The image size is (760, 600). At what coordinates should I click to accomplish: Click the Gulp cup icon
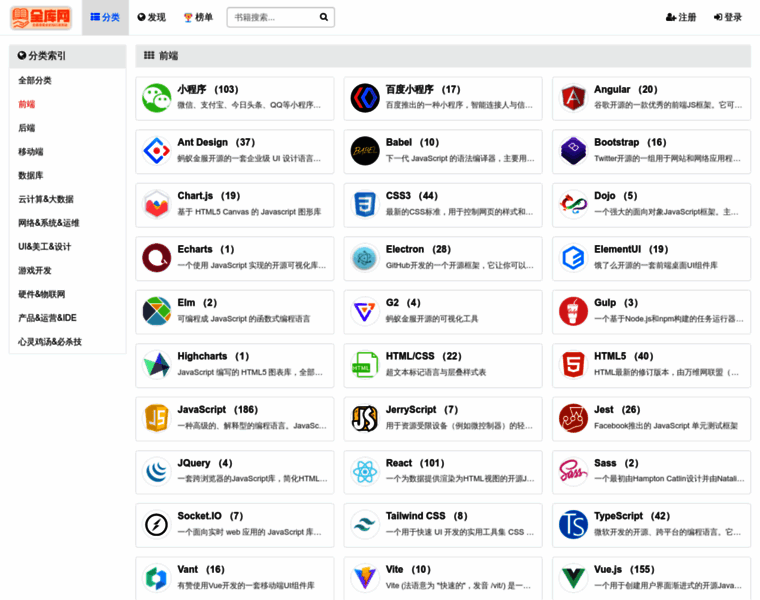[573, 311]
